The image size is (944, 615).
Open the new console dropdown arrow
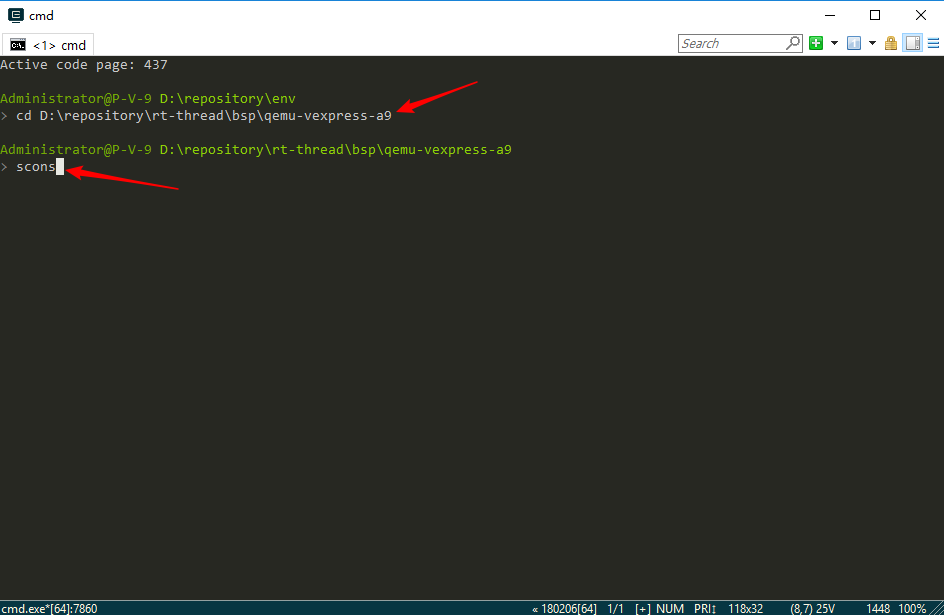833,43
